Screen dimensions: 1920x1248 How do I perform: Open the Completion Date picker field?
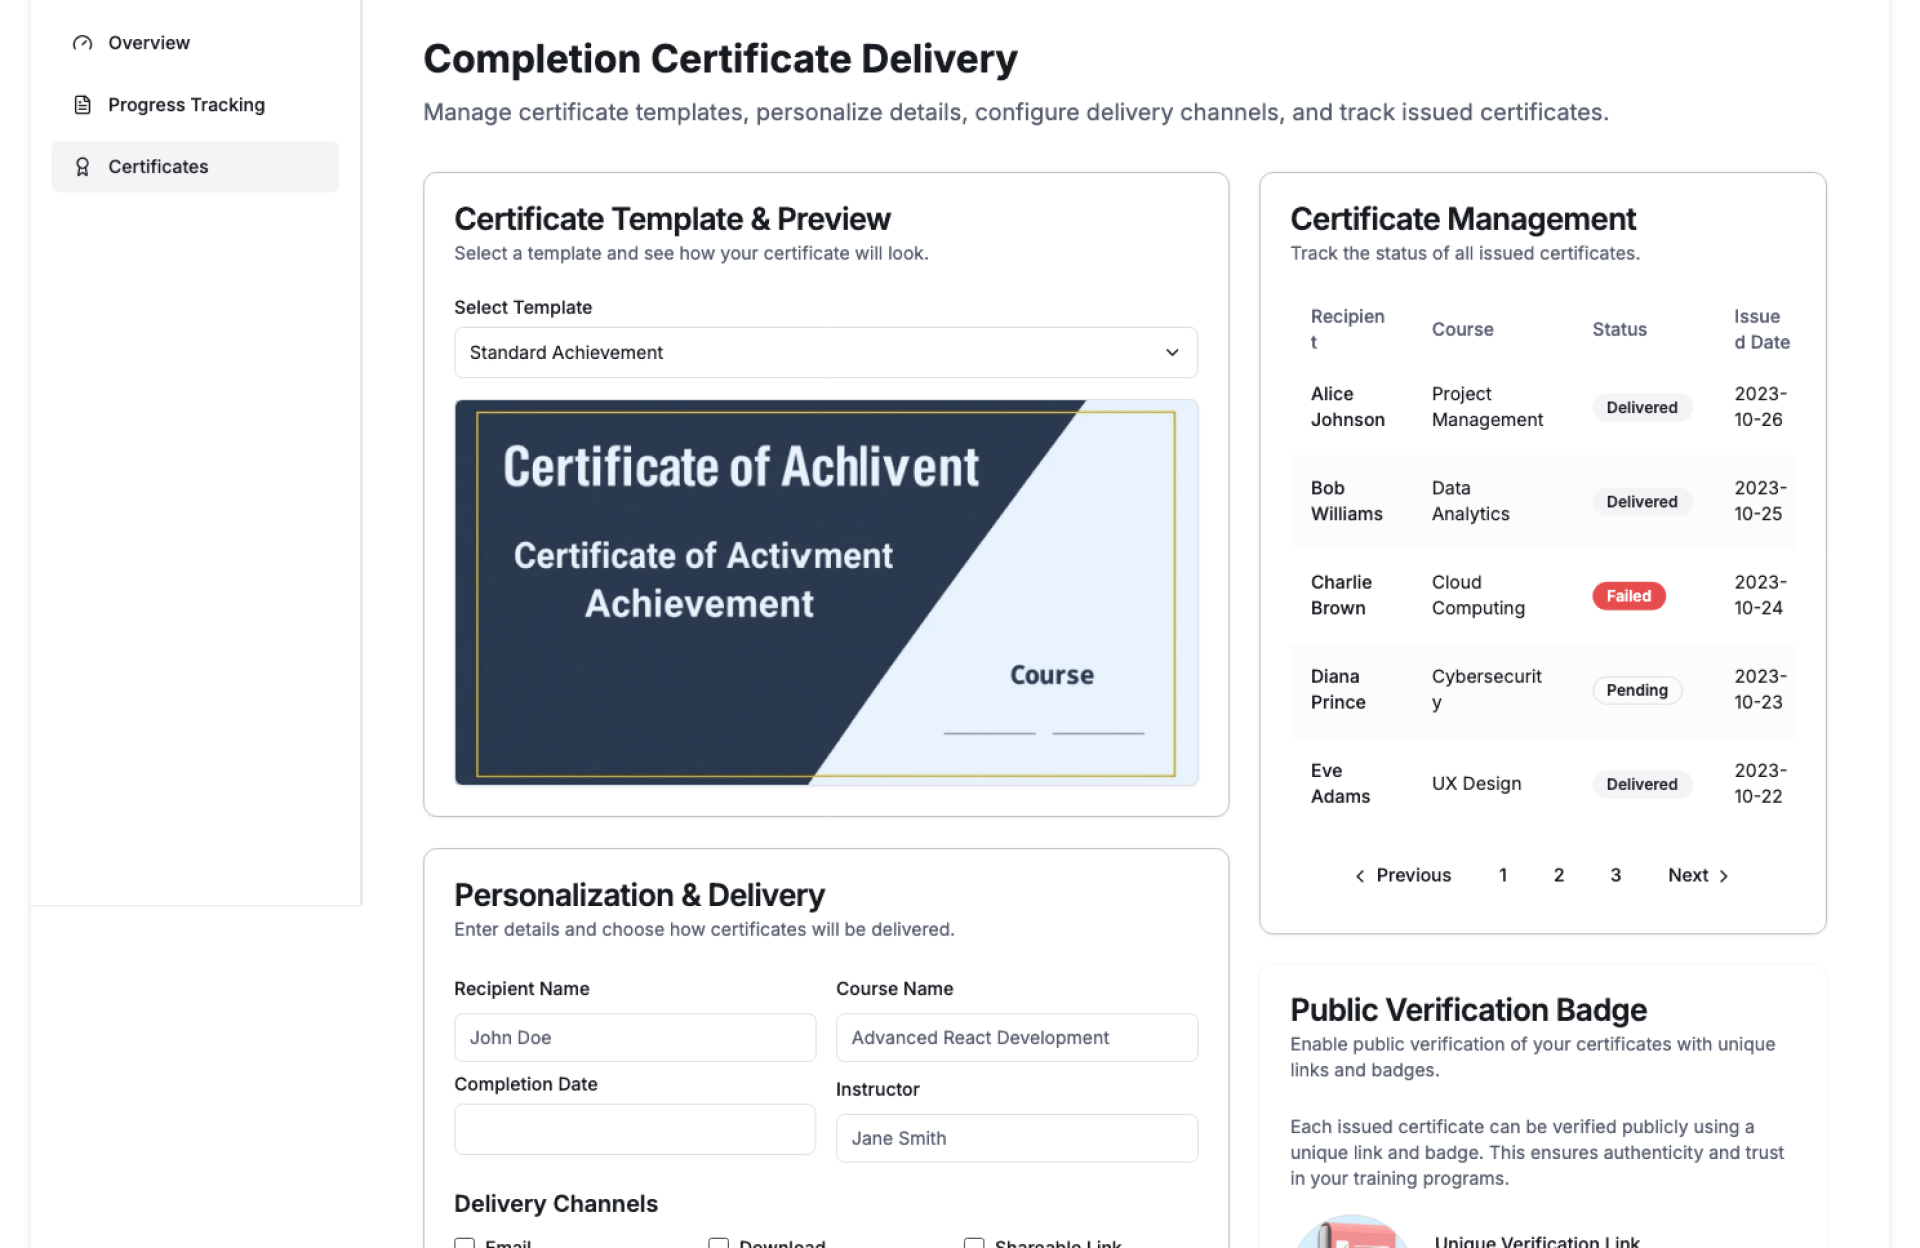click(x=634, y=1130)
